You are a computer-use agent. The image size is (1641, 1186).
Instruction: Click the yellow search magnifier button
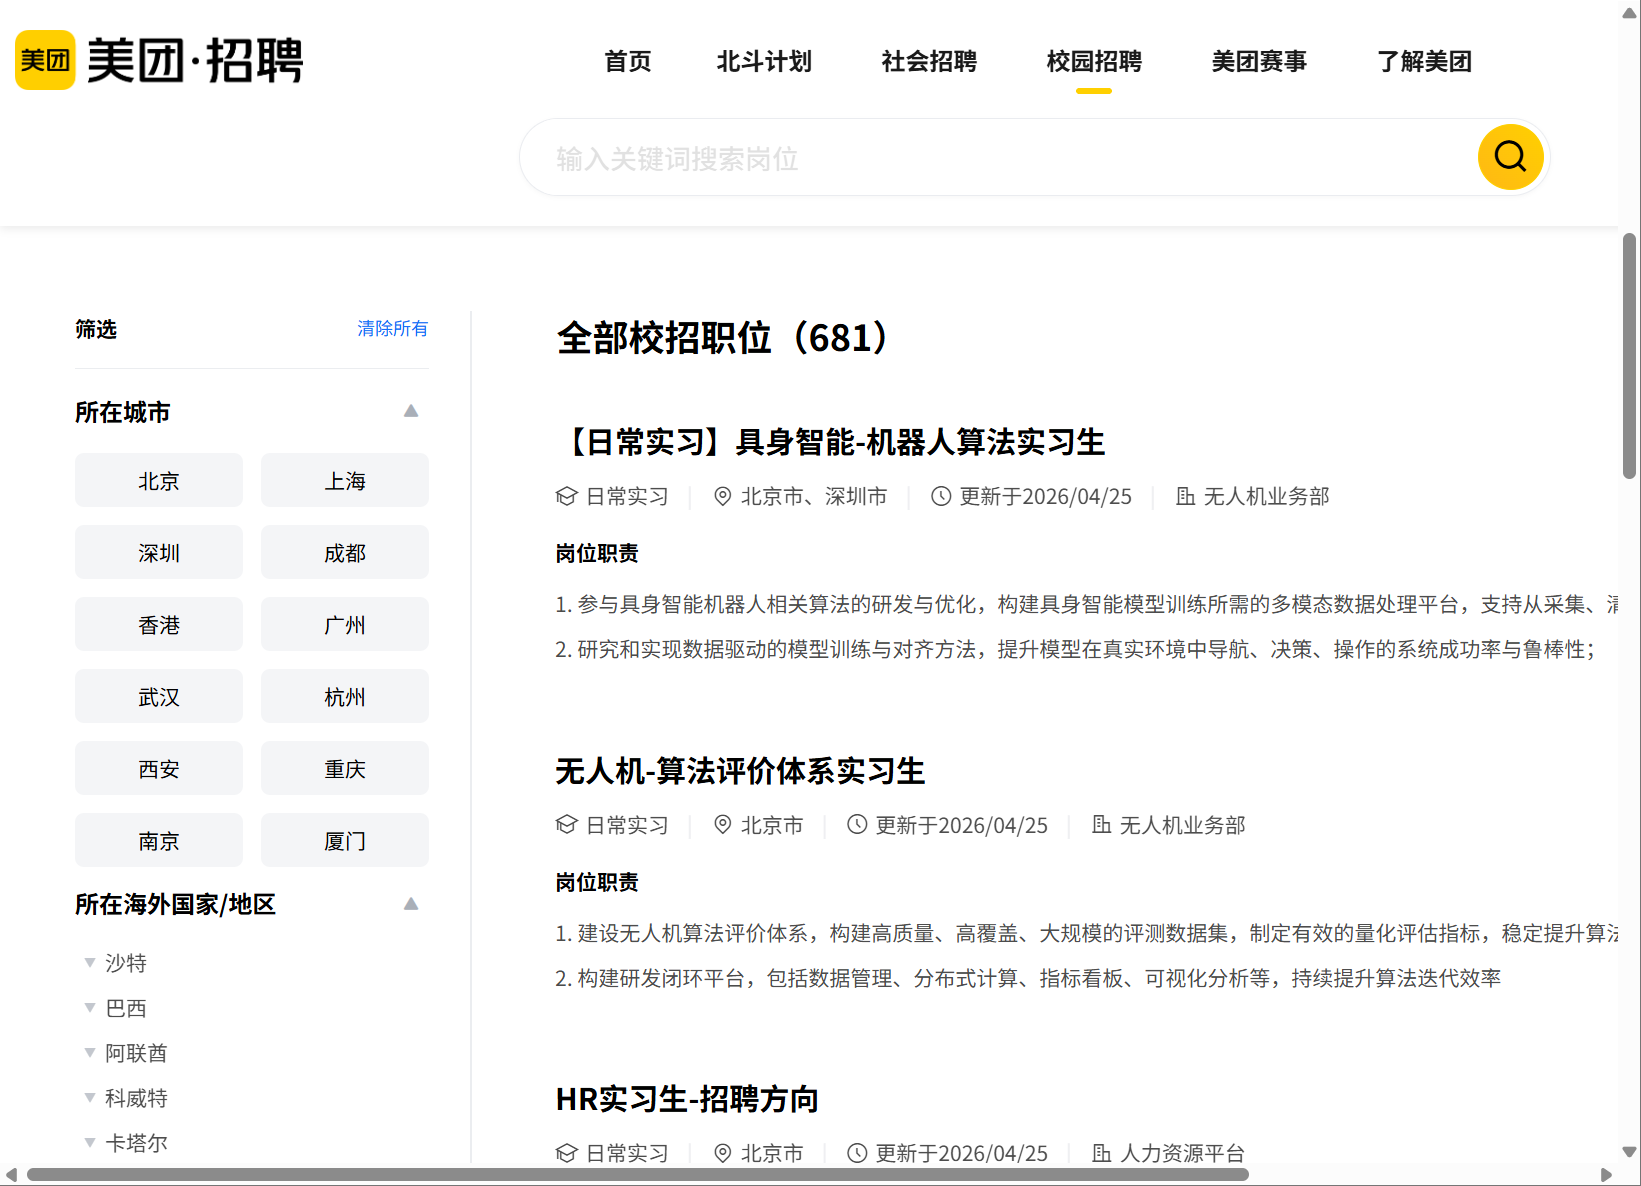click(1510, 157)
